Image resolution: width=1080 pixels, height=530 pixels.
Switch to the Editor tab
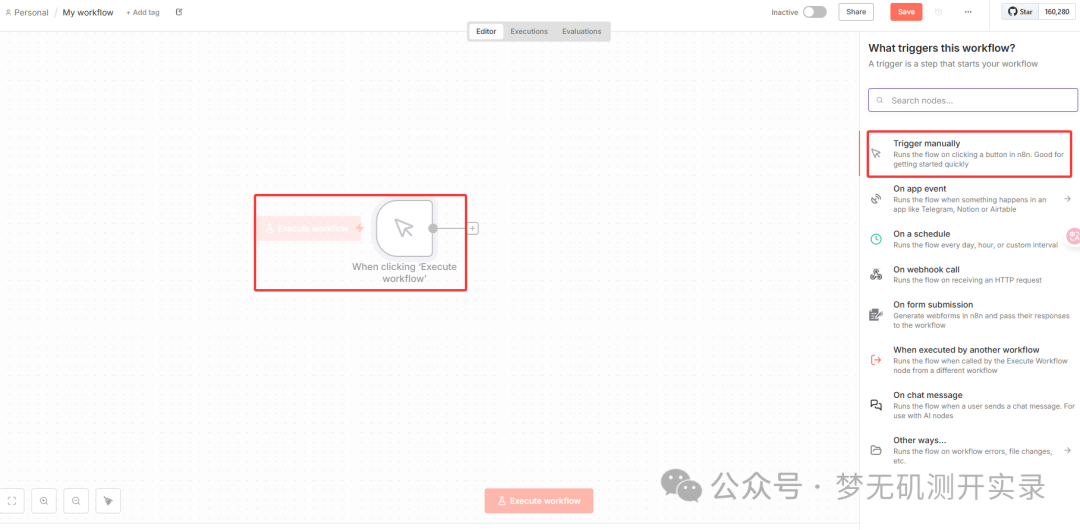486,31
